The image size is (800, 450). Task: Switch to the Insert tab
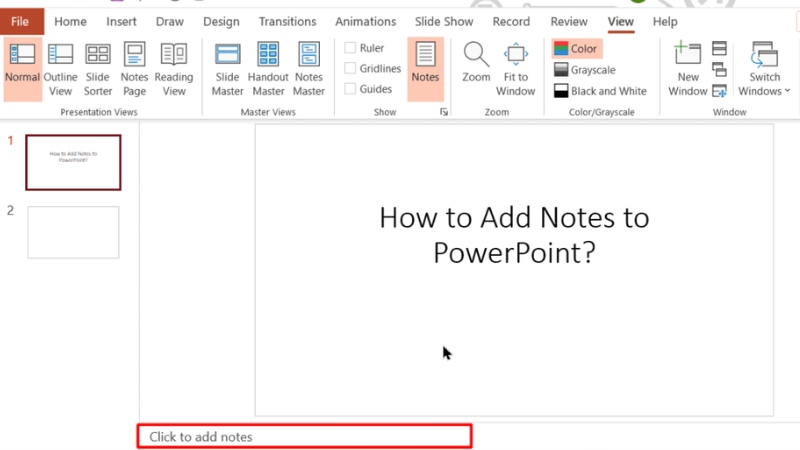121,22
